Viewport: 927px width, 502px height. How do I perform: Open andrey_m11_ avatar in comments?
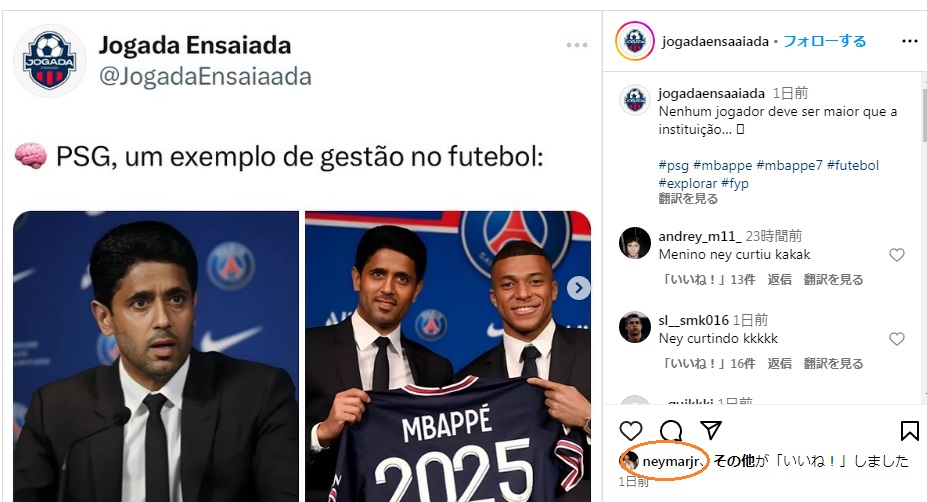coord(635,243)
